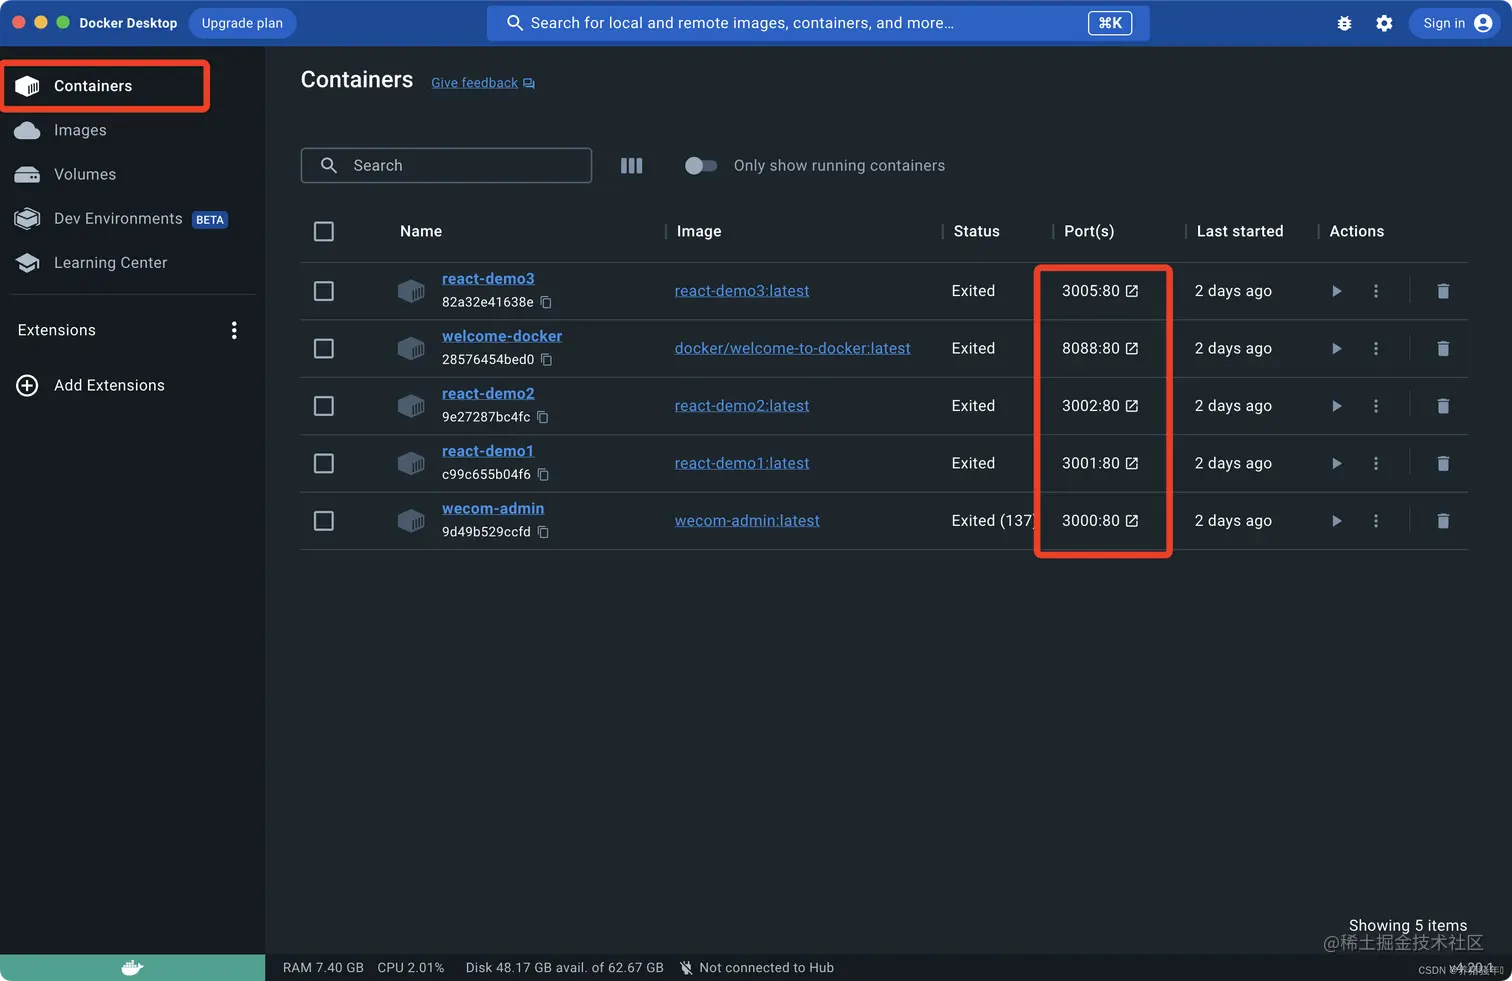Open the react-demo2:latest image link
Viewport: 1512px width, 981px height.
(742, 406)
